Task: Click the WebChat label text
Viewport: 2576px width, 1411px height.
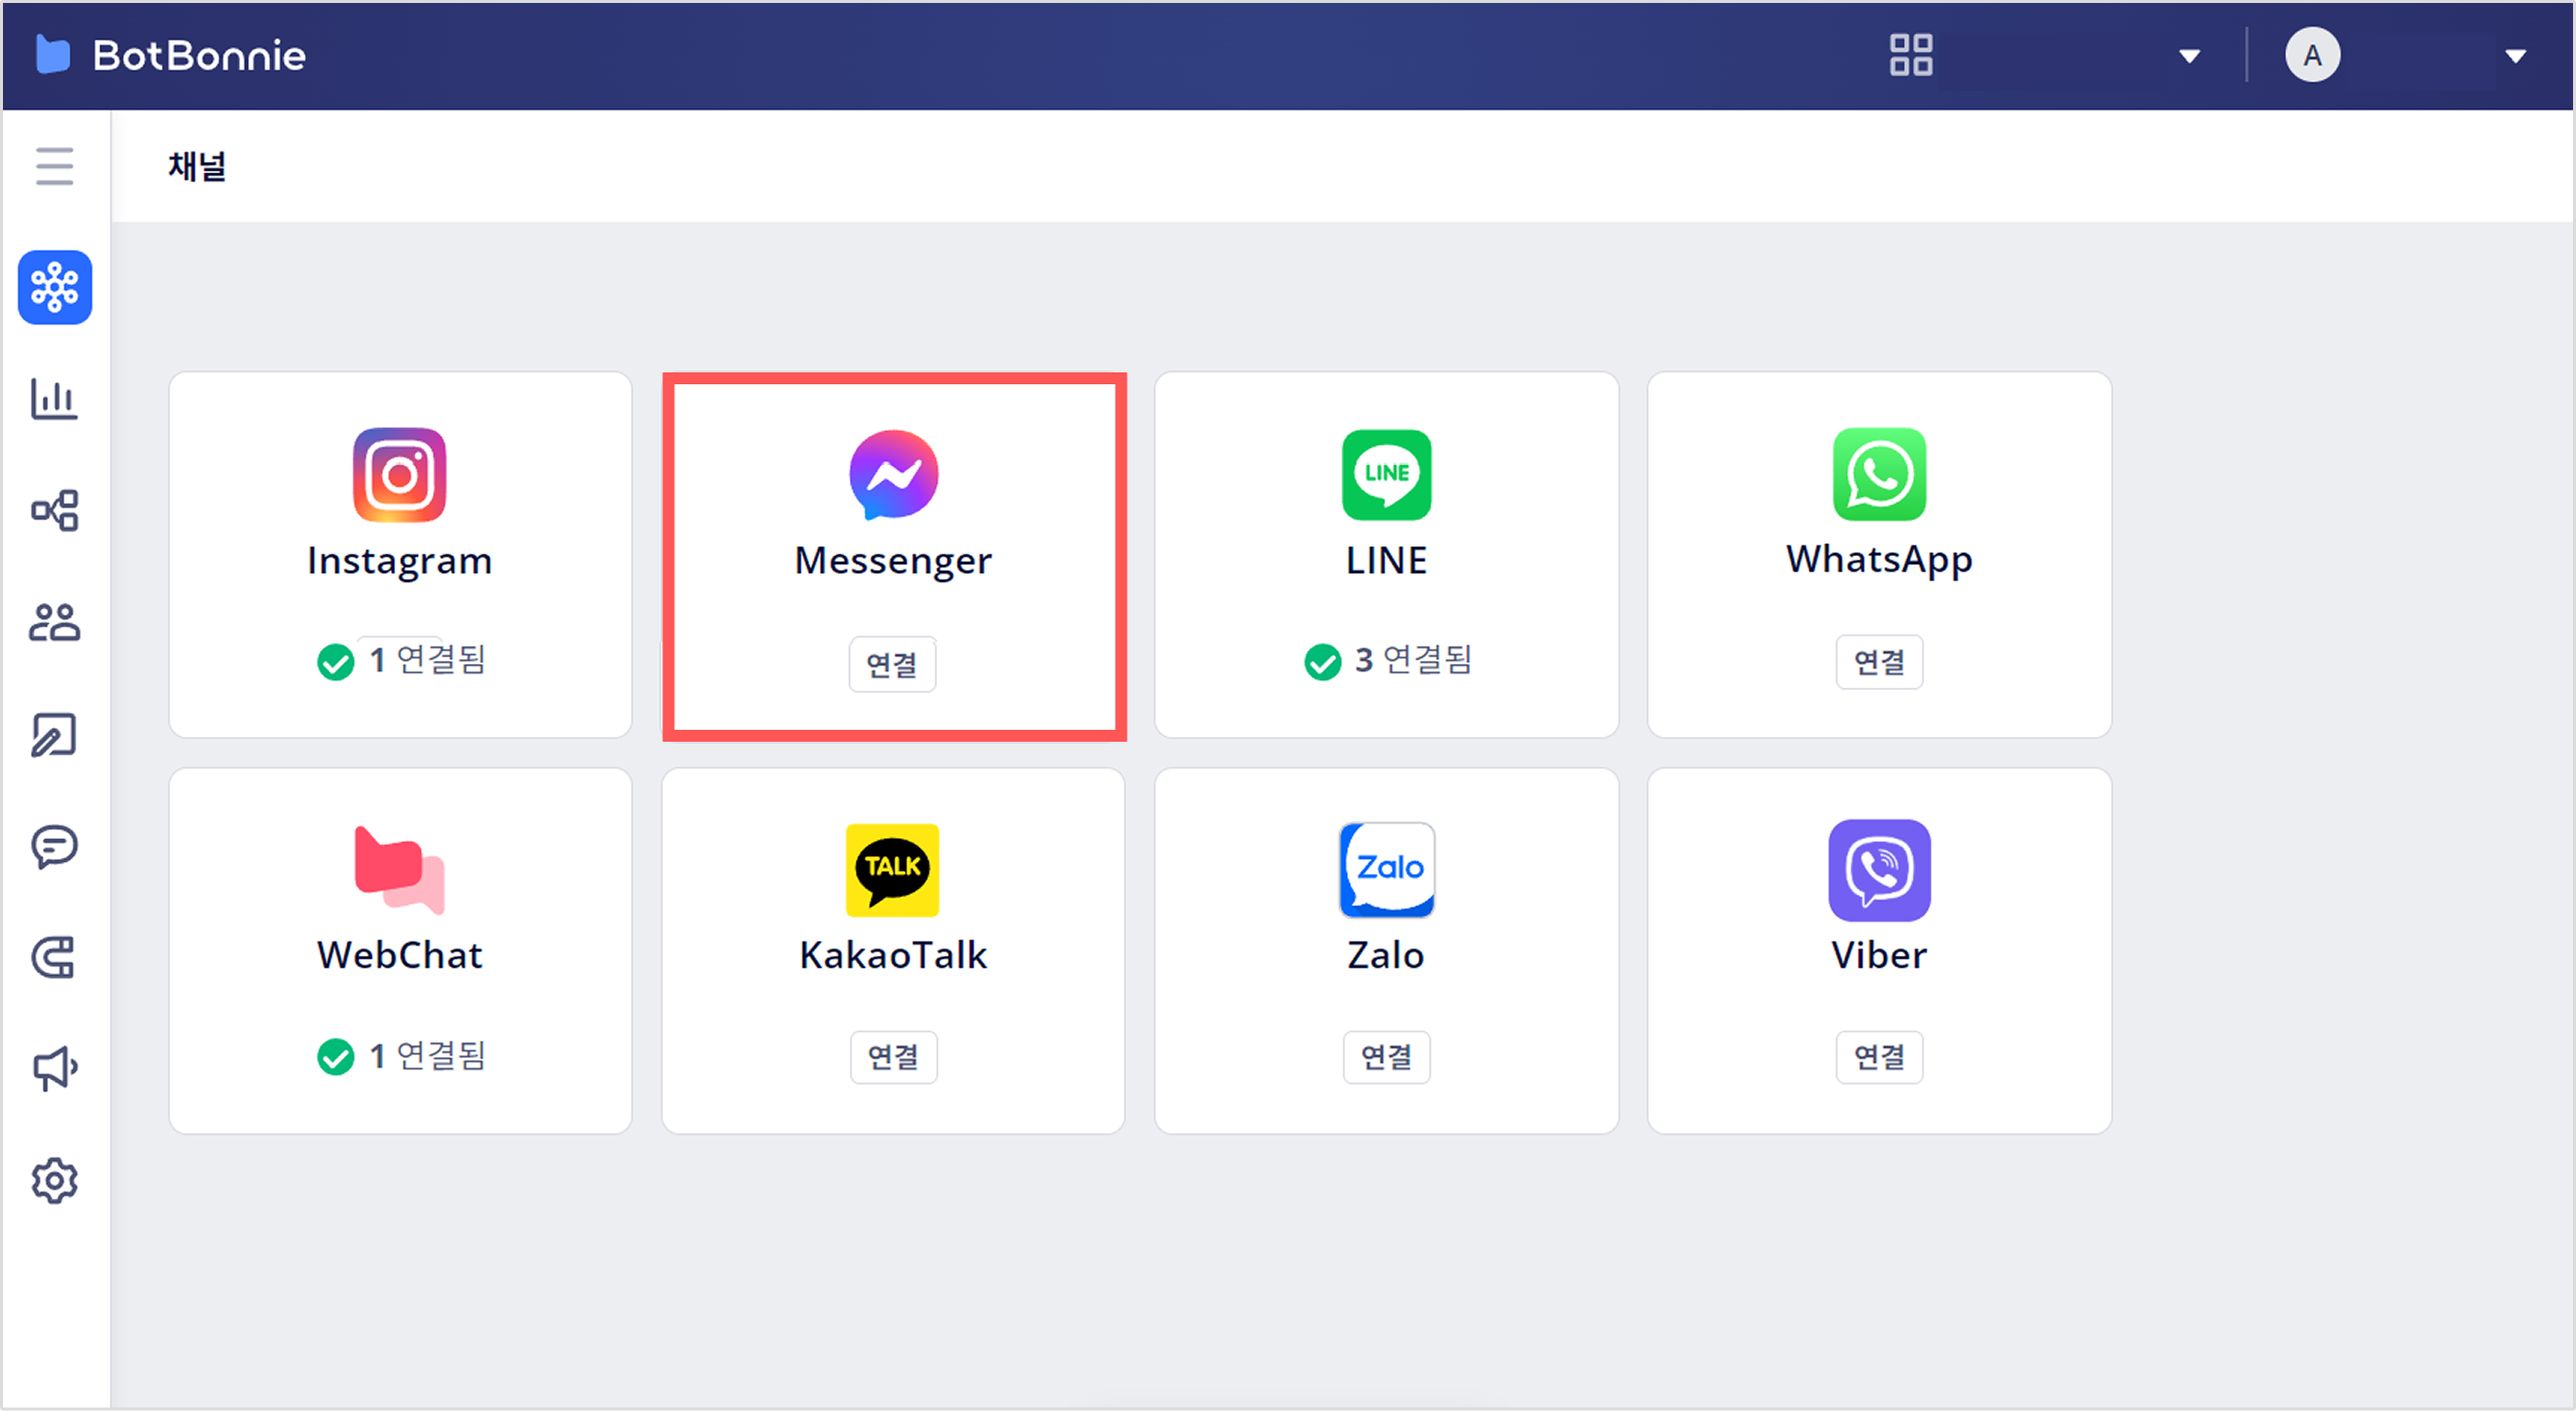Action: pos(400,955)
